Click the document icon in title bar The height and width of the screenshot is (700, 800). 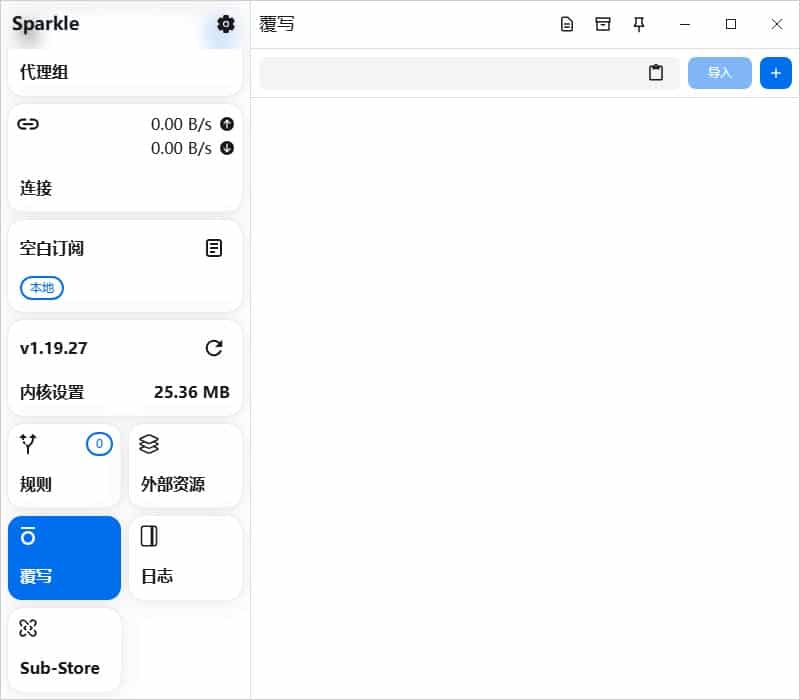567,24
